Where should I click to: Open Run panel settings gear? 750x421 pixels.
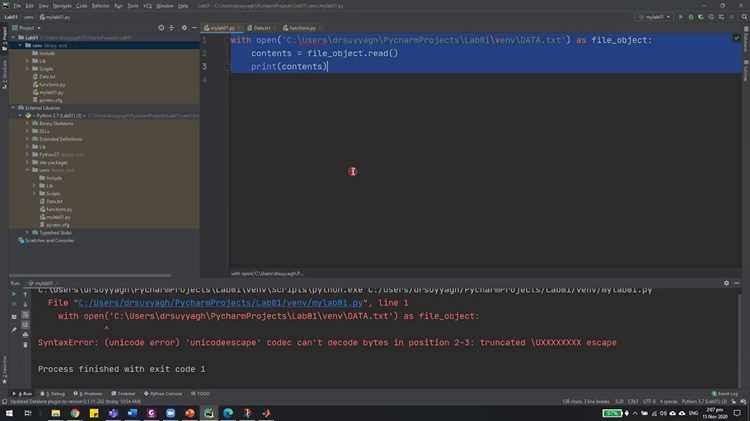tap(726, 283)
